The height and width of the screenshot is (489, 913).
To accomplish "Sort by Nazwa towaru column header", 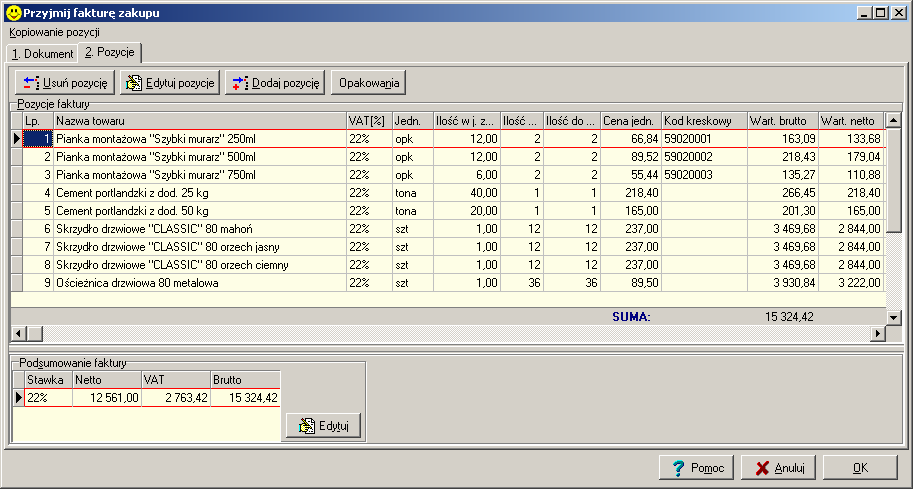I will tap(200, 121).
